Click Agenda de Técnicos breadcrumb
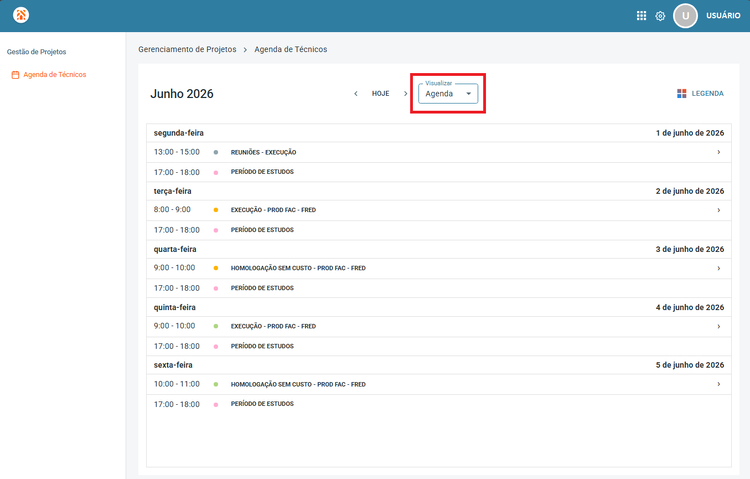The height and width of the screenshot is (479, 750). pos(290,49)
